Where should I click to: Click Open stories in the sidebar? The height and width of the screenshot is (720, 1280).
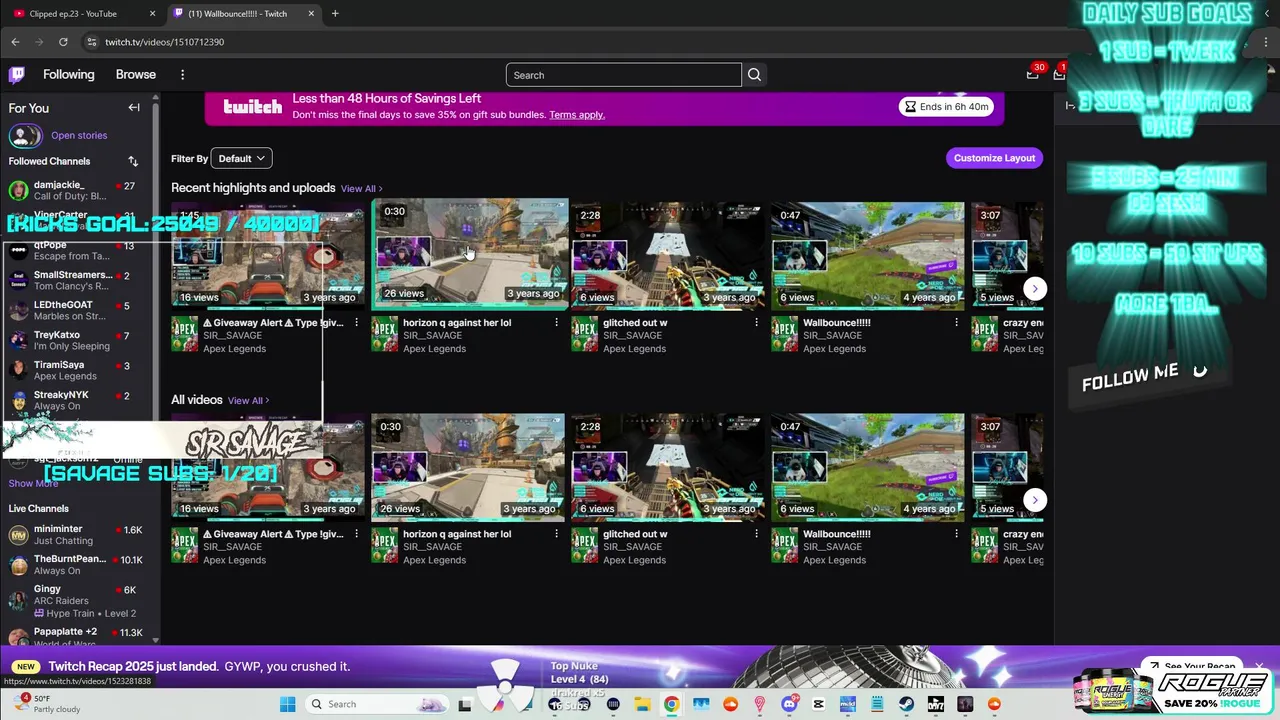coord(79,135)
